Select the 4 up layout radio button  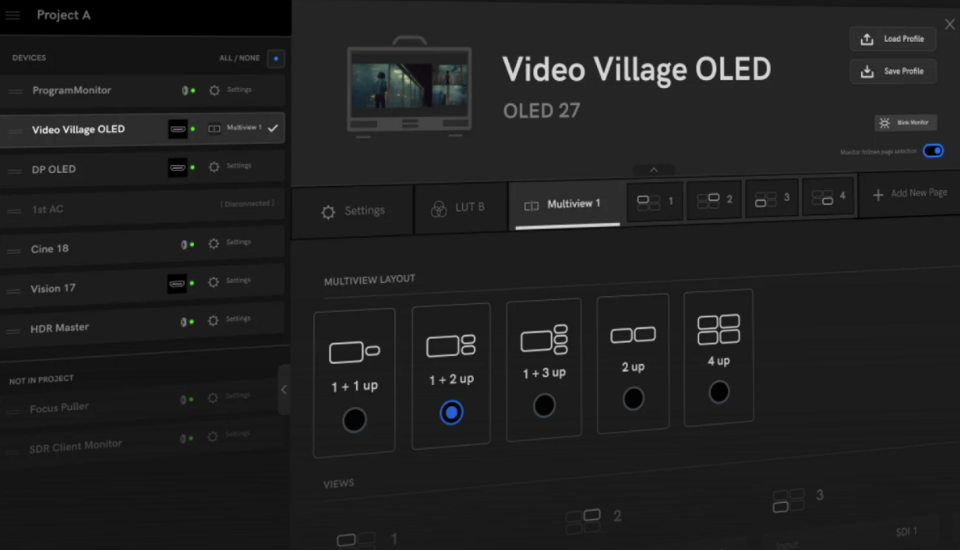719,392
